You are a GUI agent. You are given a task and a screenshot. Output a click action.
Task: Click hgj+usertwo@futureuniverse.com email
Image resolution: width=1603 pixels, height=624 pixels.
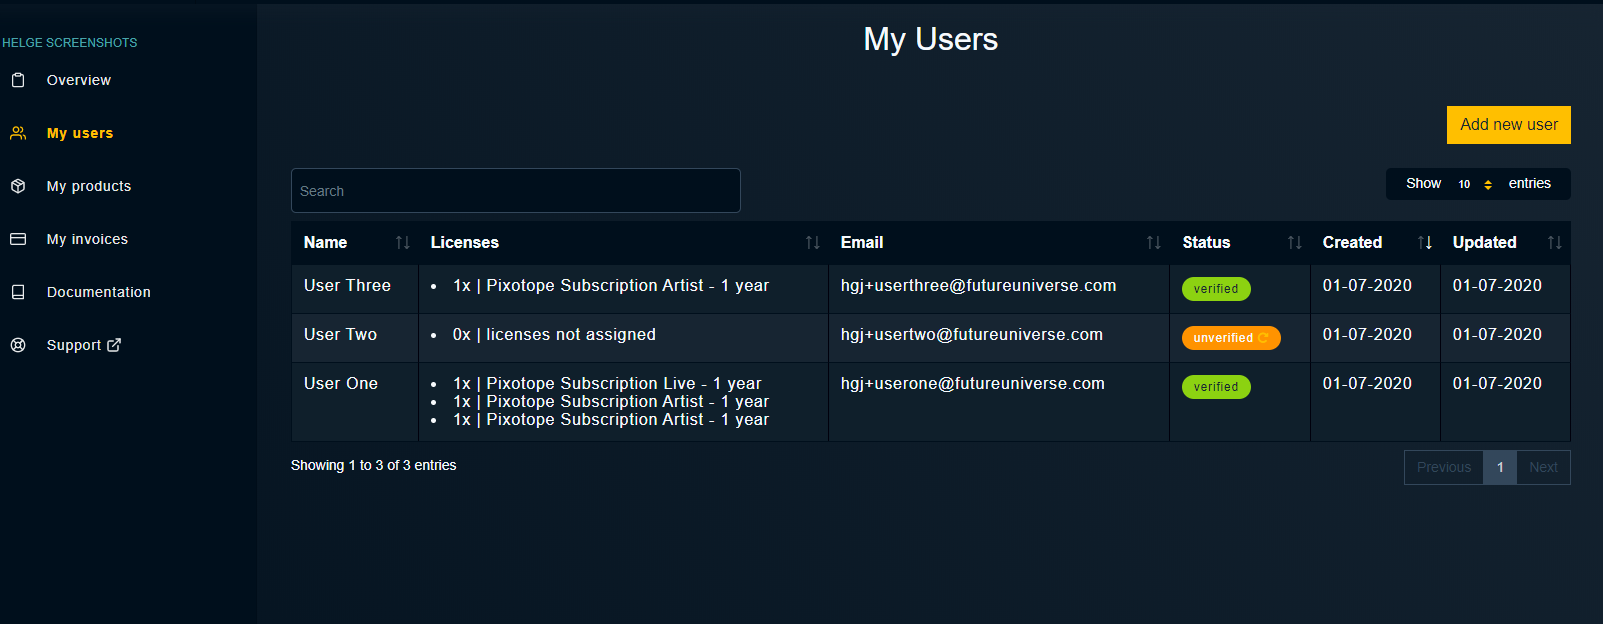point(972,335)
